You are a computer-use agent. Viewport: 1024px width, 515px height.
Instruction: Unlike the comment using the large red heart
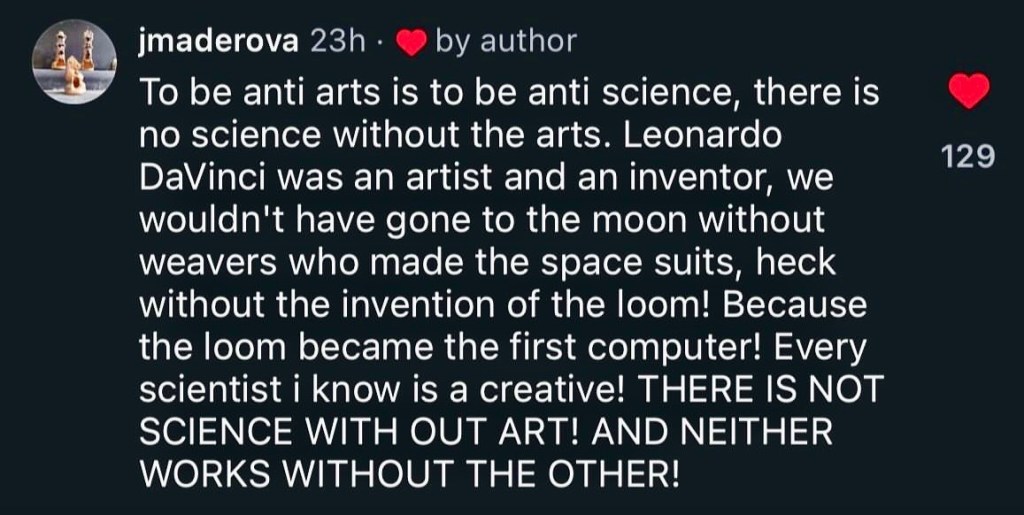(968, 94)
